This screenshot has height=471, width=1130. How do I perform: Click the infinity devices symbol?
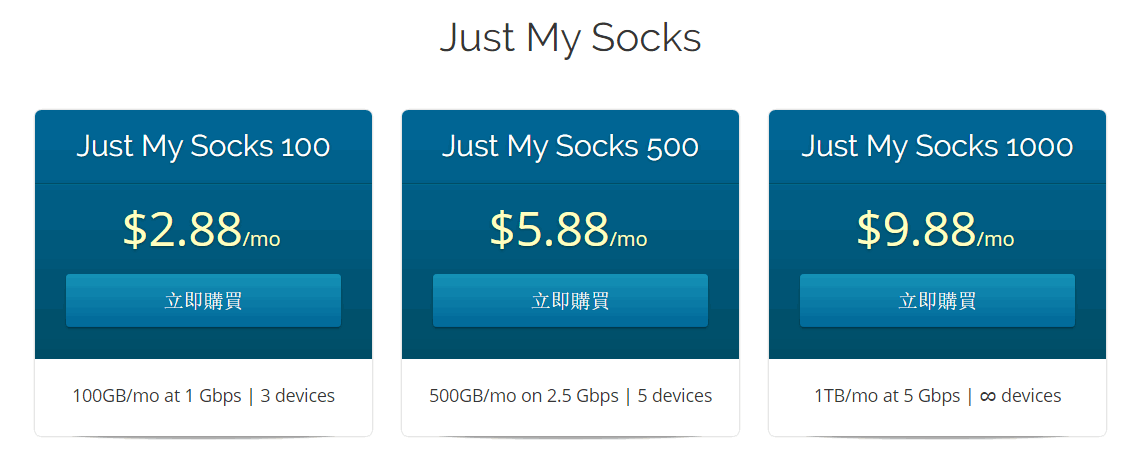coord(987,396)
